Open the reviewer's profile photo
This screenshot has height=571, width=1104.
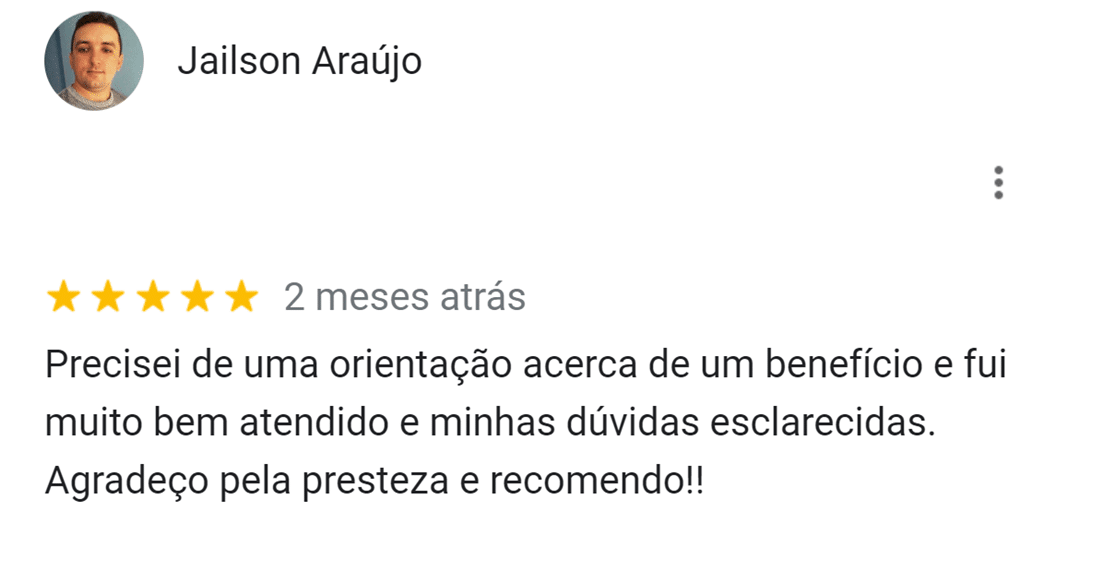click(x=94, y=61)
